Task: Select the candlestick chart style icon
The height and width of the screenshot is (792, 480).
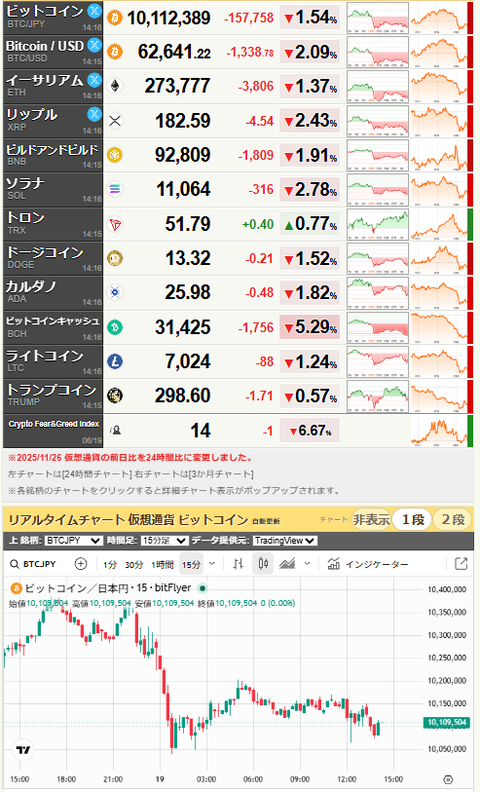Action: tap(263, 564)
